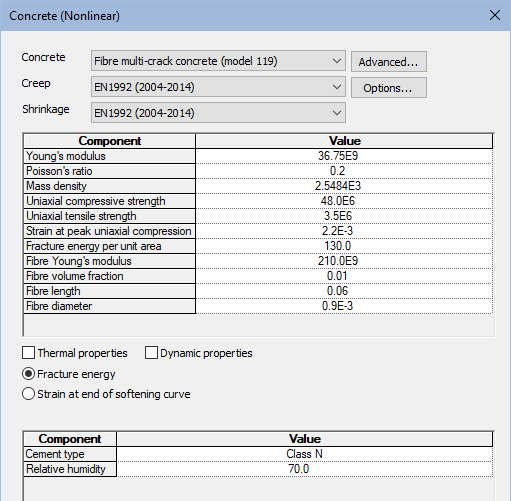This screenshot has width=511, height=501.
Task: Select the Uniaxial tensile strength value
Action: [344, 216]
